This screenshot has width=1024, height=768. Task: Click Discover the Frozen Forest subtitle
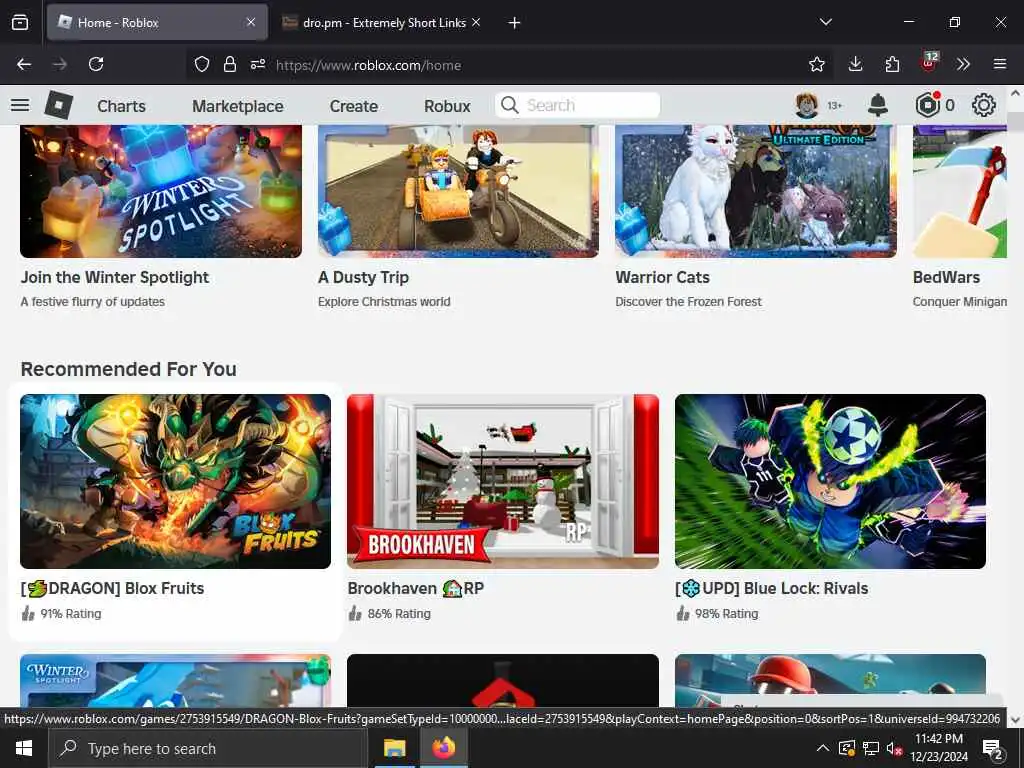(x=688, y=302)
